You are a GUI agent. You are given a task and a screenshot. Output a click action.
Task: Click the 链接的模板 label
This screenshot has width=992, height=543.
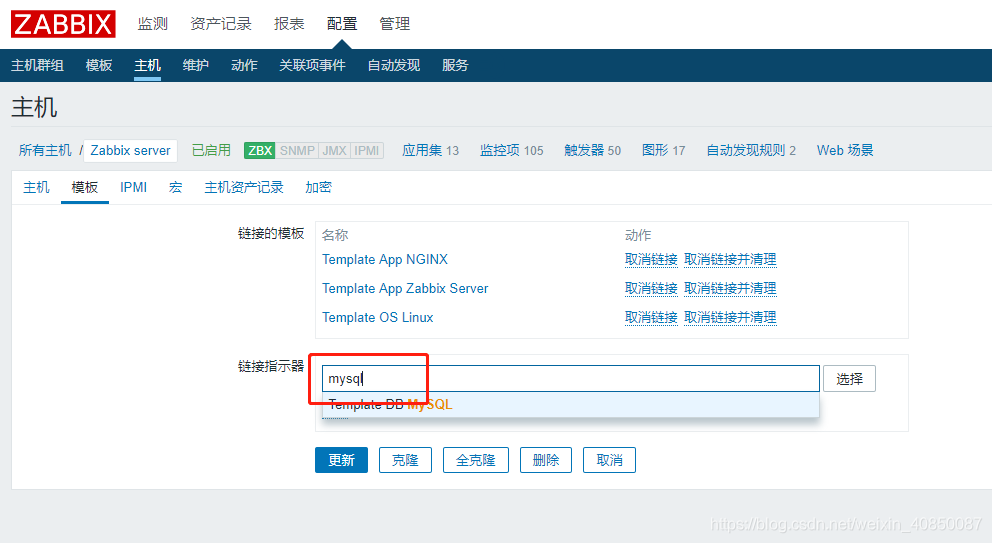click(271, 234)
